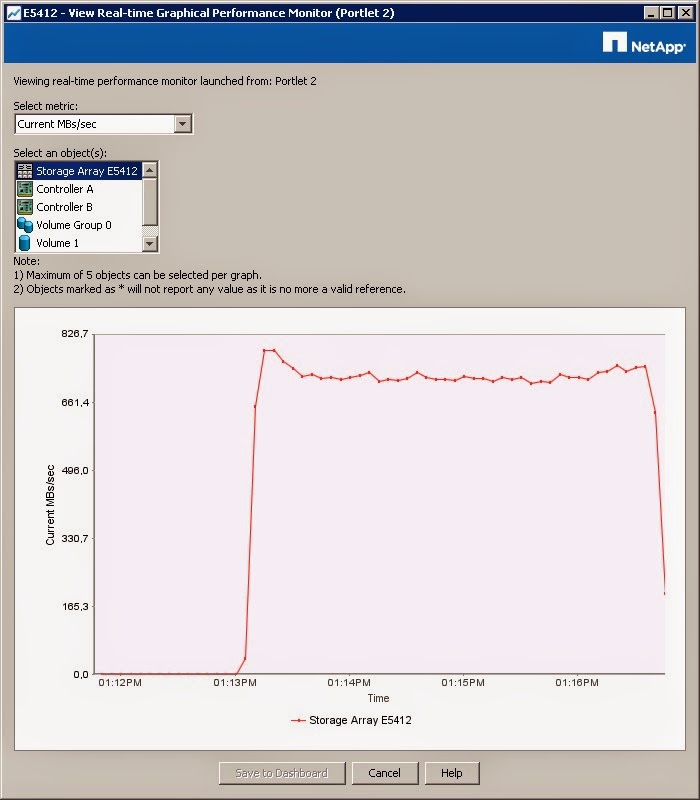Close the performance monitor window
The height and width of the screenshot is (800, 700).
click(685, 13)
